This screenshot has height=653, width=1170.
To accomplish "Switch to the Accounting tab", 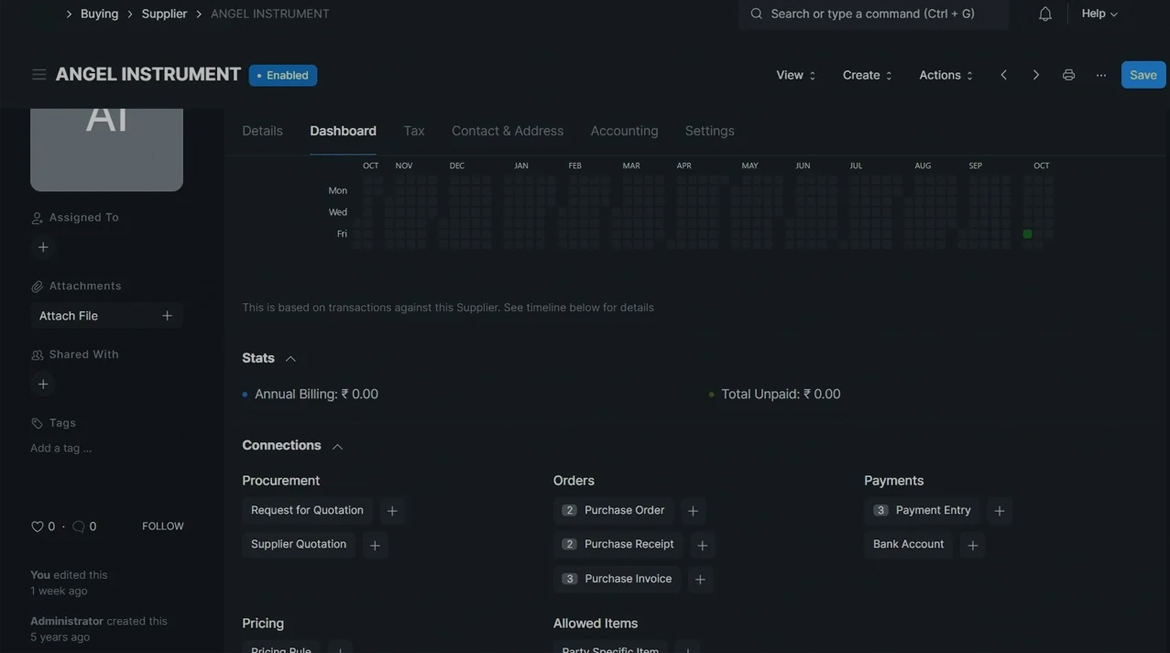I will tap(624, 131).
